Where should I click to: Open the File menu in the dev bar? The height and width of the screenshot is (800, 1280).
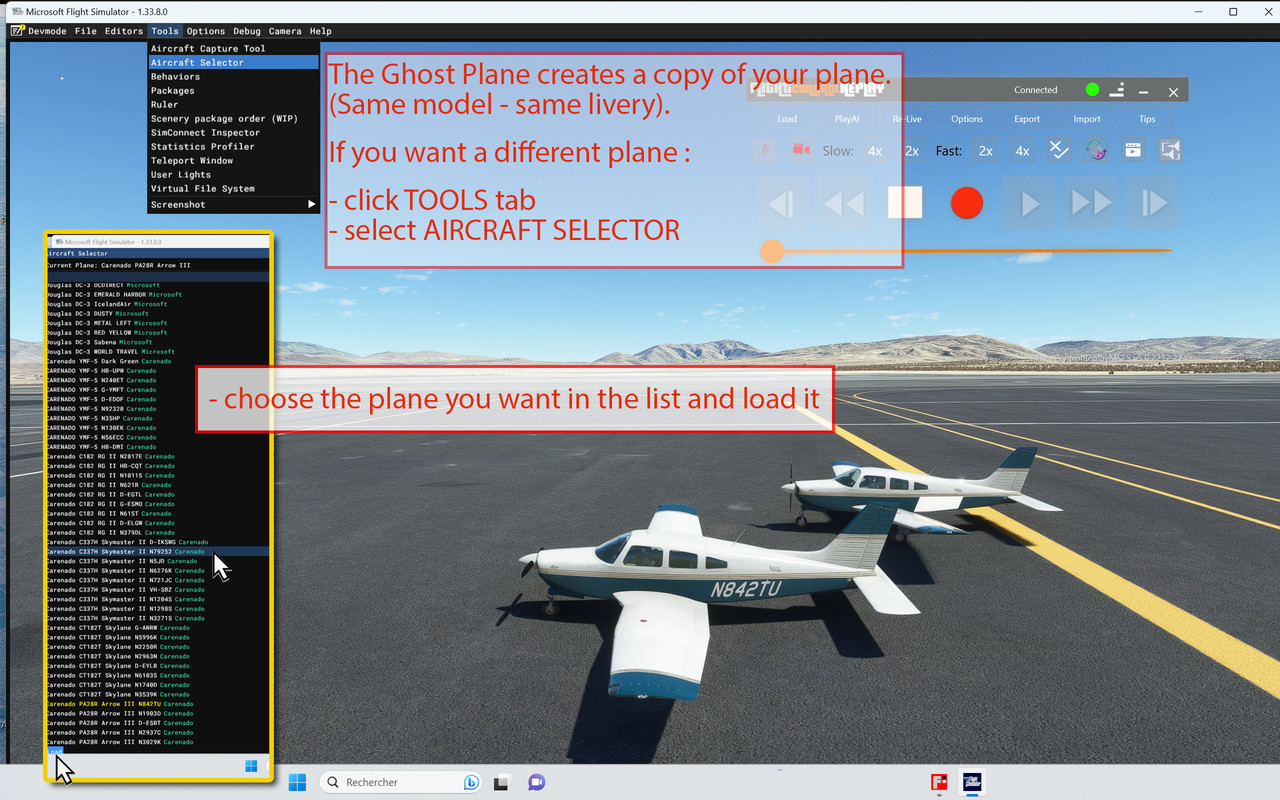point(86,31)
